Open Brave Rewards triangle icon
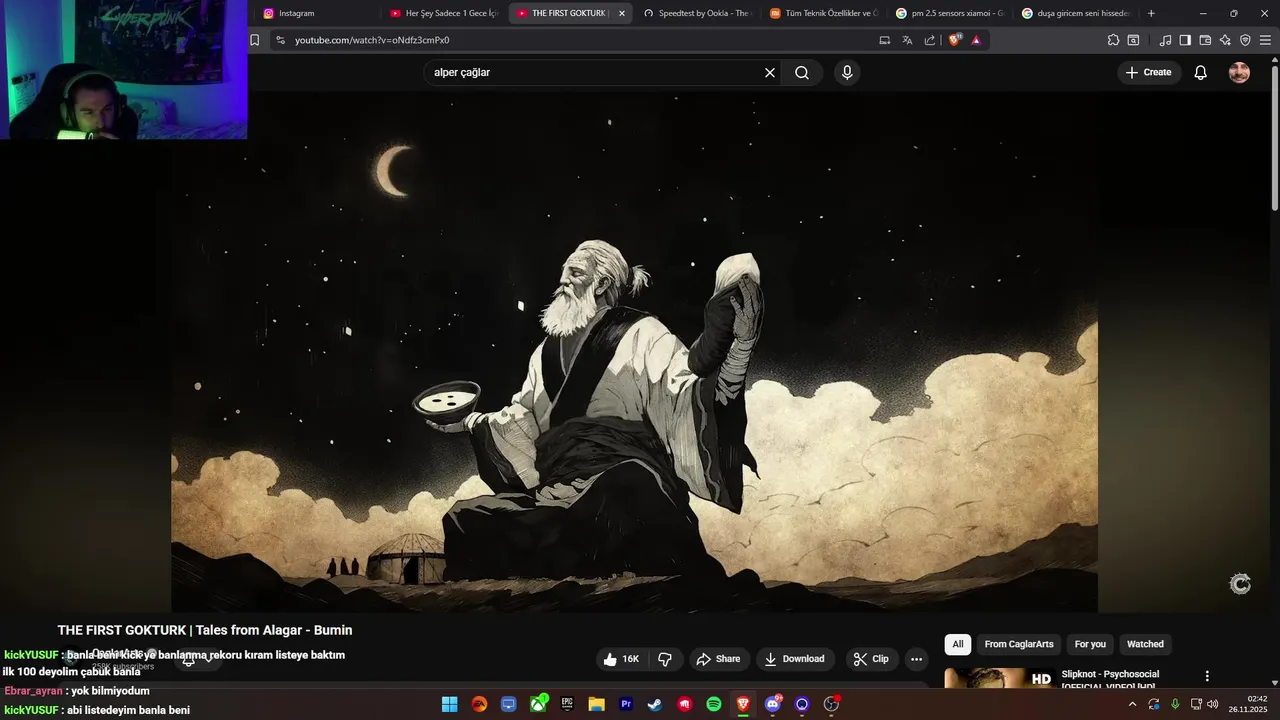1280x720 pixels. click(x=976, y=40)
